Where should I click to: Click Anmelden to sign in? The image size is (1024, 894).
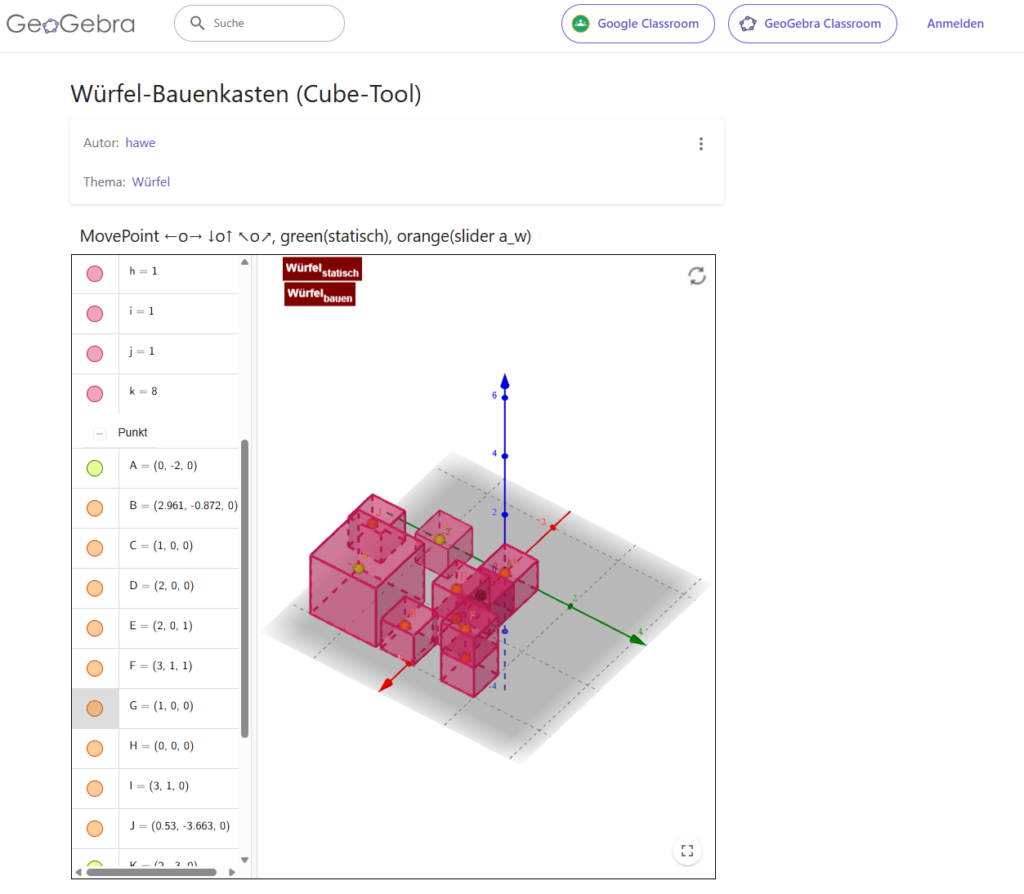click(x=955, y=24)
